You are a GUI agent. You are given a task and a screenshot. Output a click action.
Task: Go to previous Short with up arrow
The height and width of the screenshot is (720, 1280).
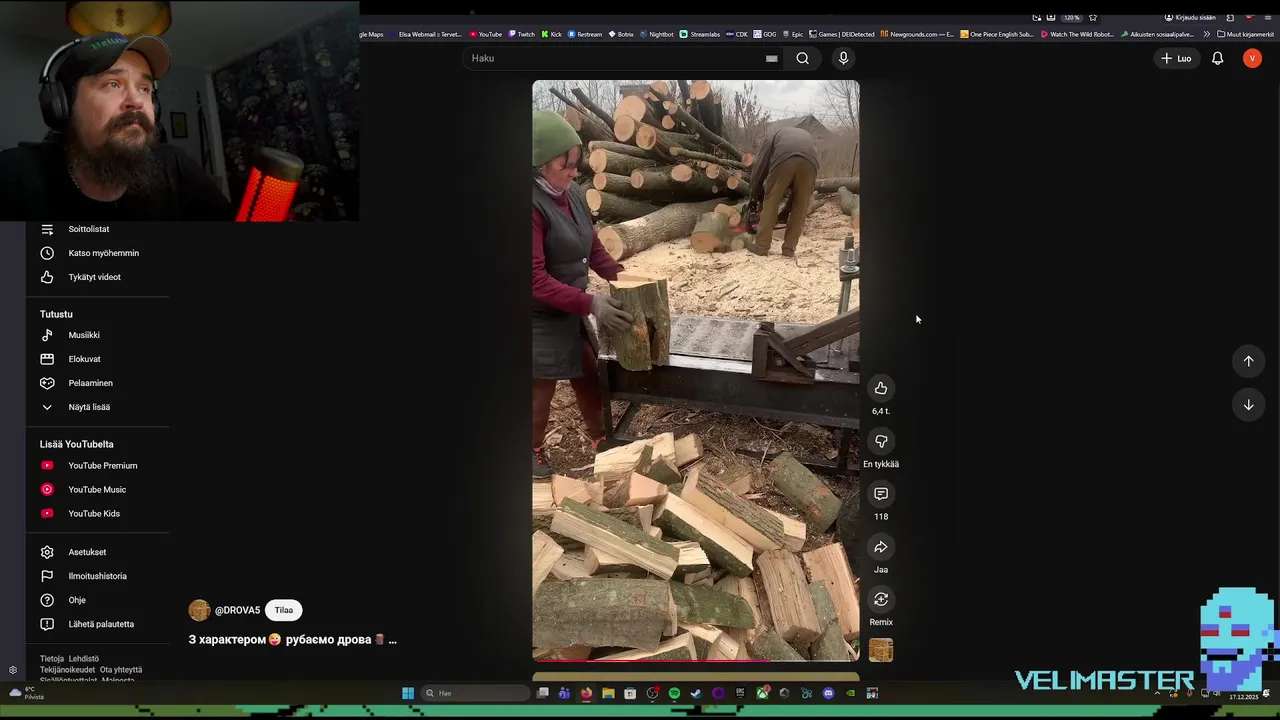pyautogui.click(x=1248, y=361)
